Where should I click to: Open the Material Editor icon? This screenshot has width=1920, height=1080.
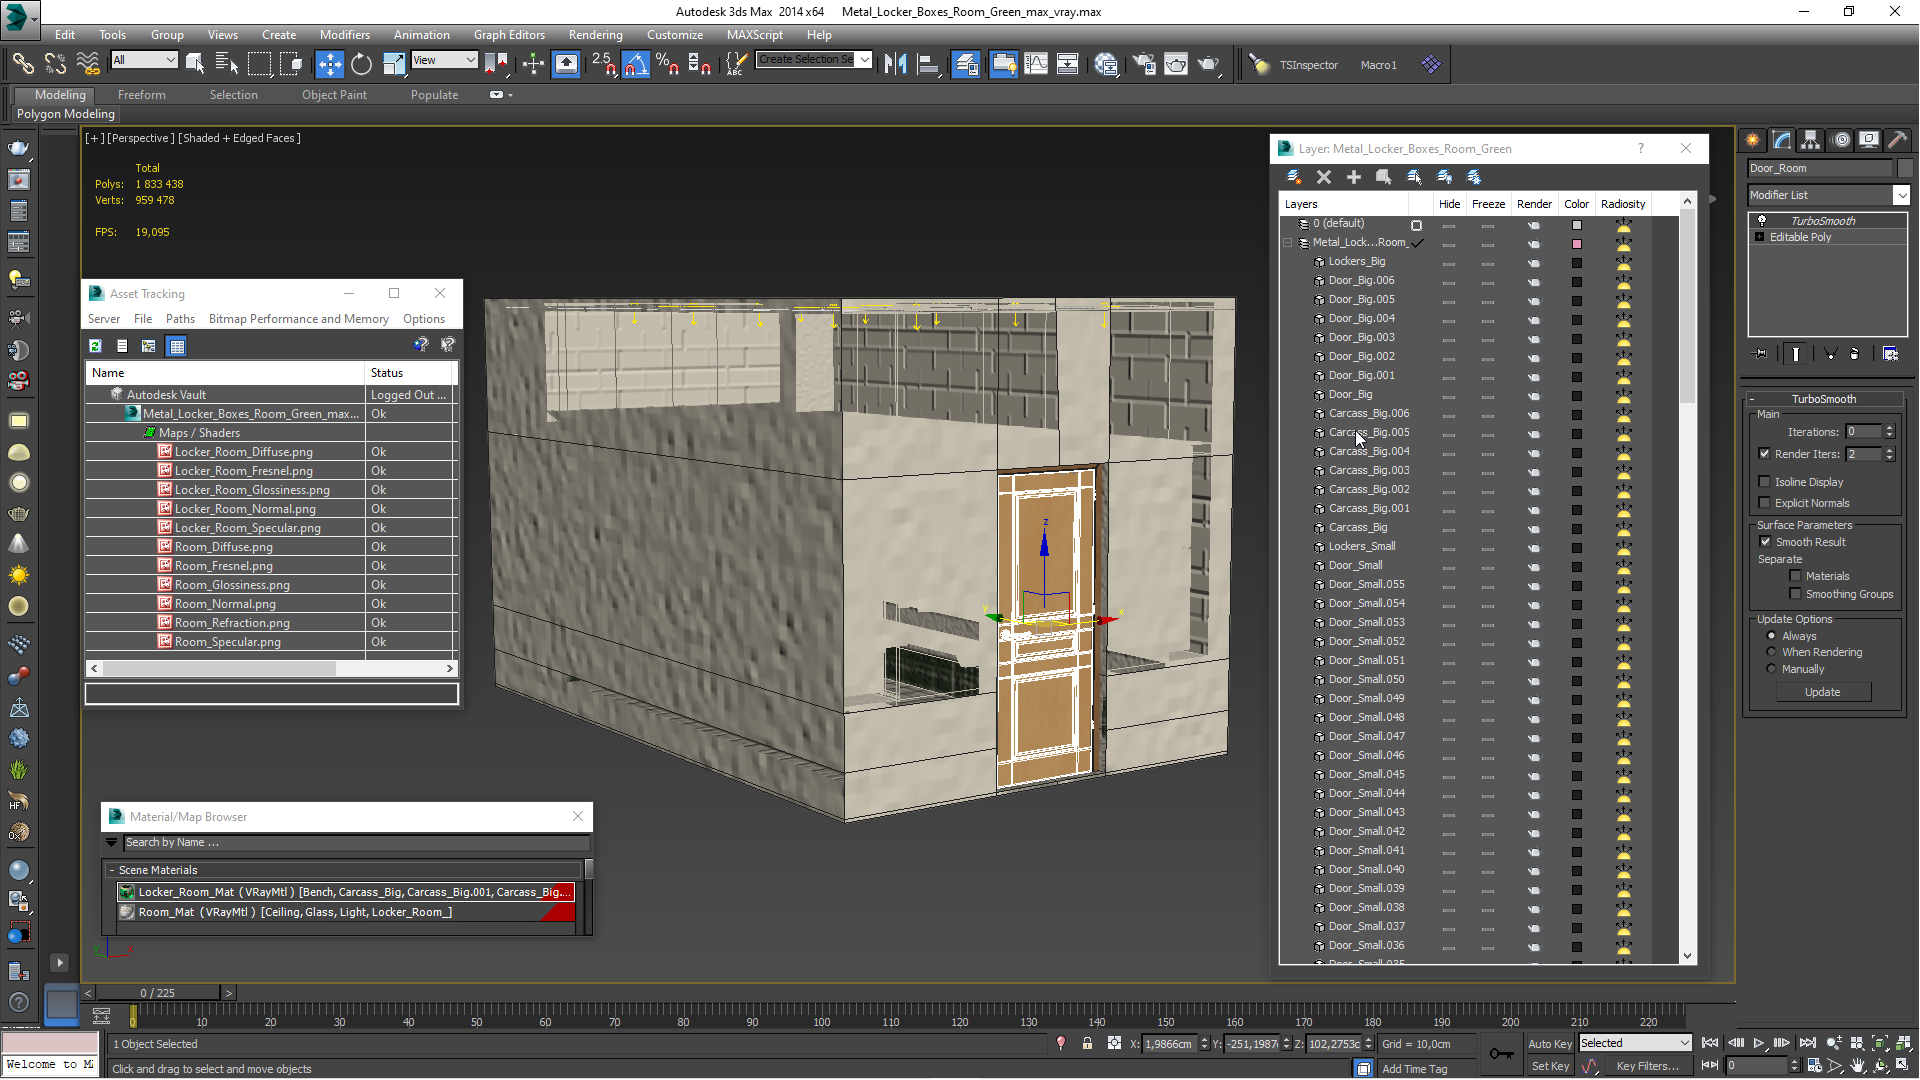(1106, 64)
